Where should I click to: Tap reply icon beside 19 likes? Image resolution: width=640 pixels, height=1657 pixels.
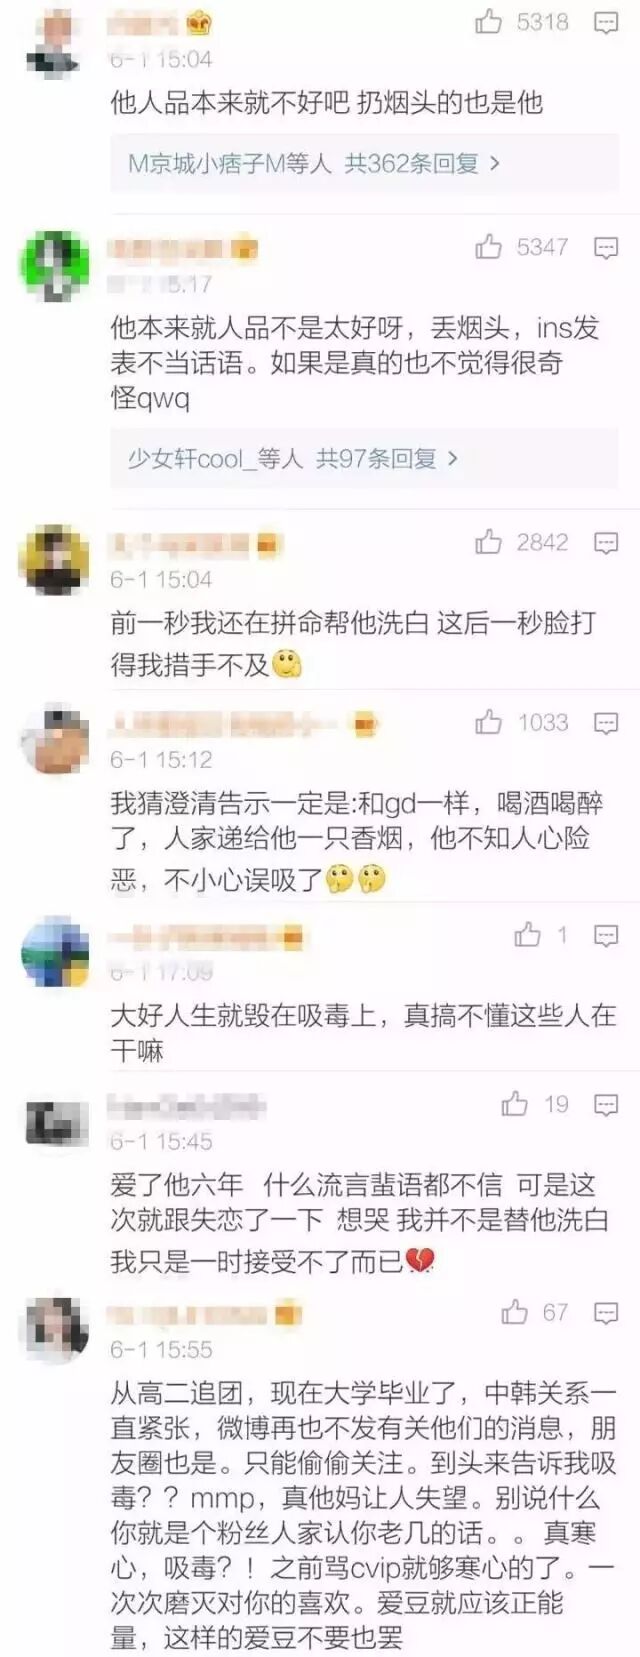point(606,1105)
